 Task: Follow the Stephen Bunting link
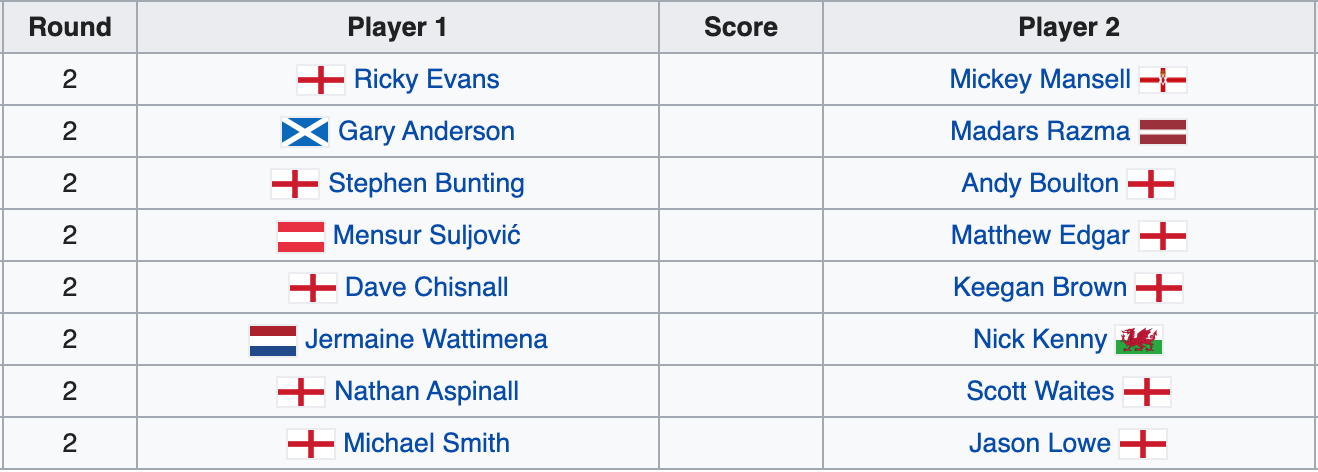click(427, 184)
